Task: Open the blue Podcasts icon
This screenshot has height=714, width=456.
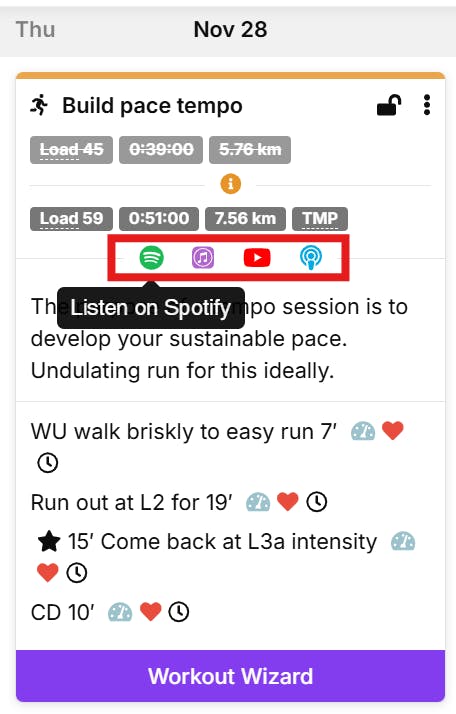Action: pos(311,258)
